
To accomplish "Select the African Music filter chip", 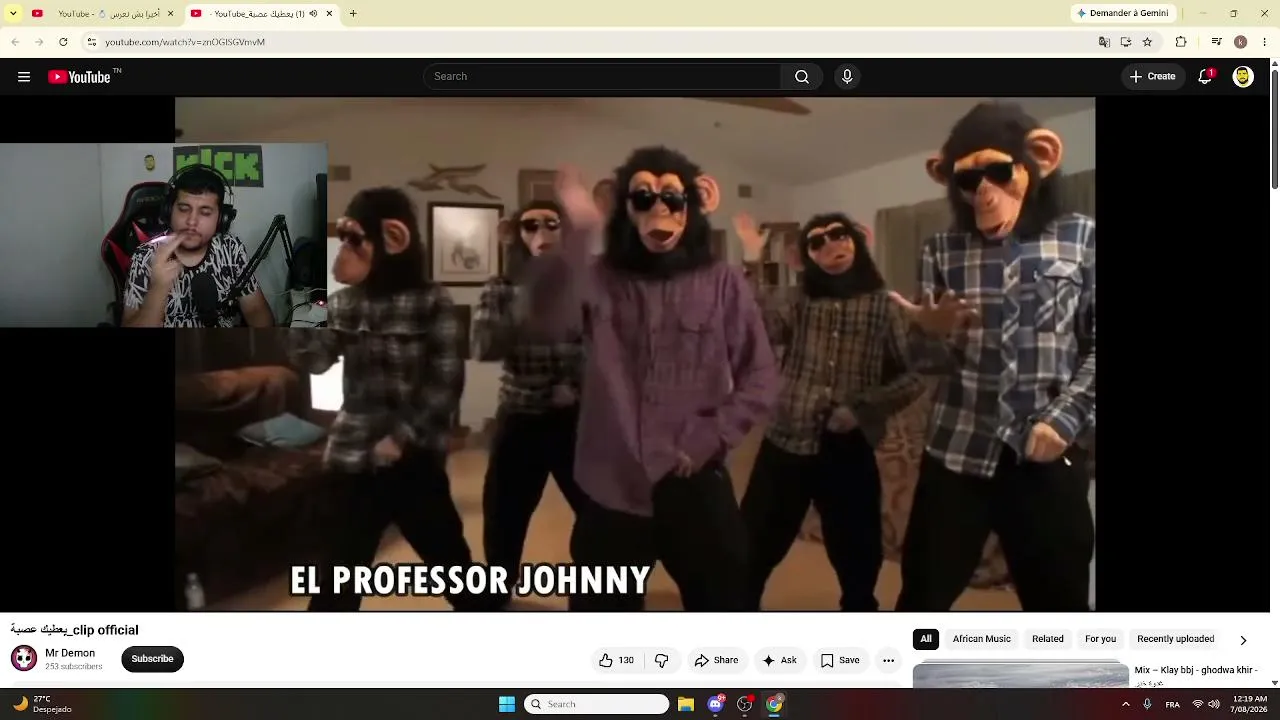I will pos(982,639).
